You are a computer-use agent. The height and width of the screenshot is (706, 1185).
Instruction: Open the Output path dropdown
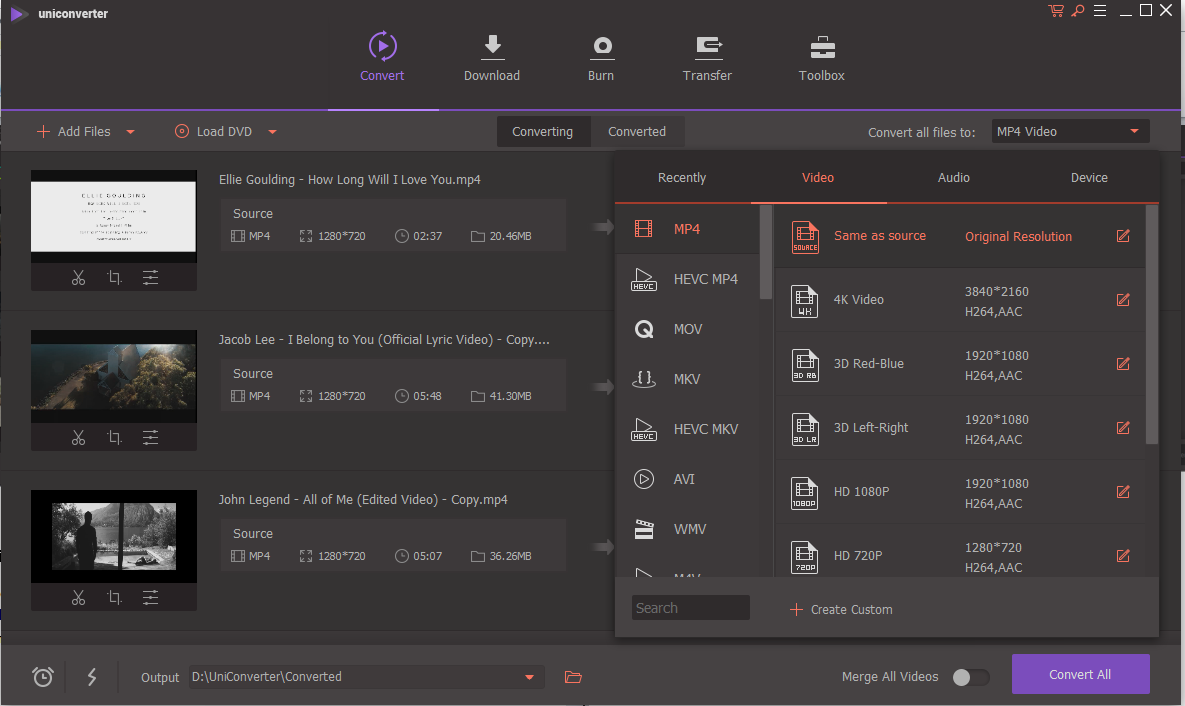(x=529, y=677)
